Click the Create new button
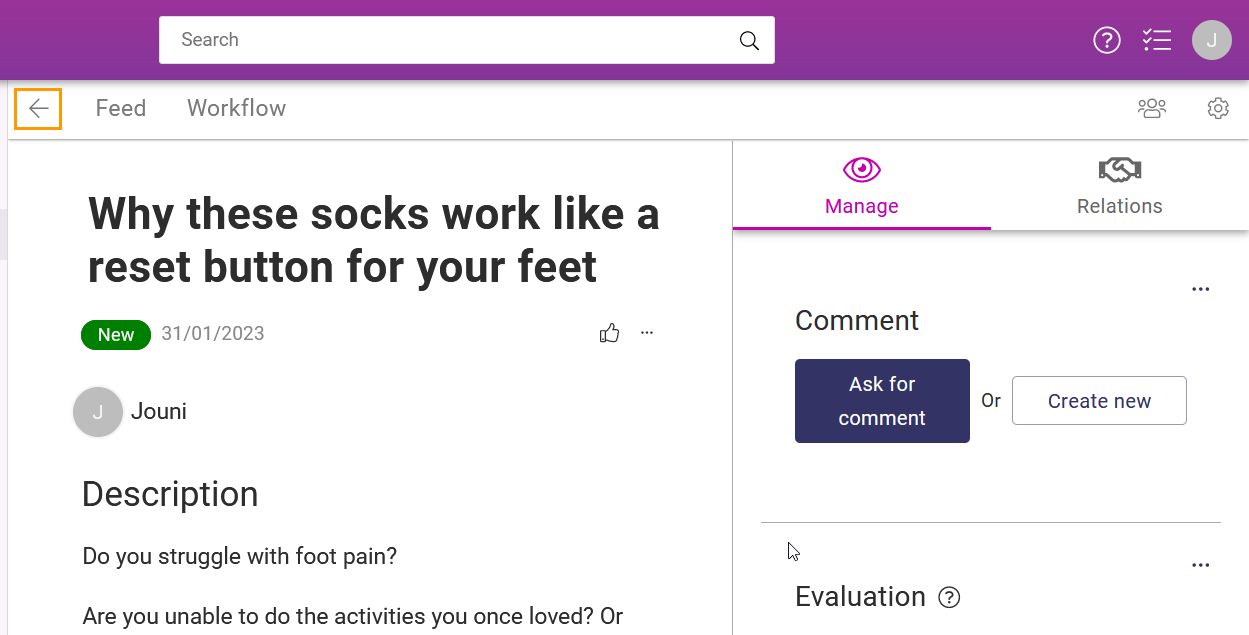This screenshot has width=1249, height=635. click(x=1099, y=401)
